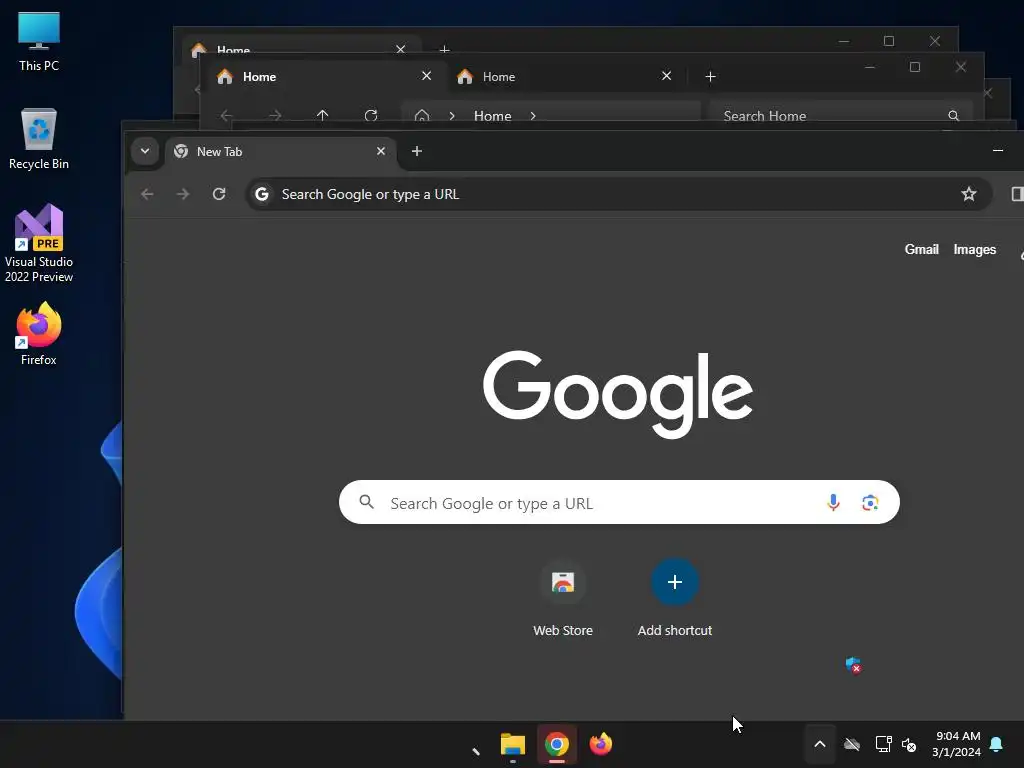
Task: Click the Chrome taskbar icon
Action: pyautogui.click(x=557, y=744)
